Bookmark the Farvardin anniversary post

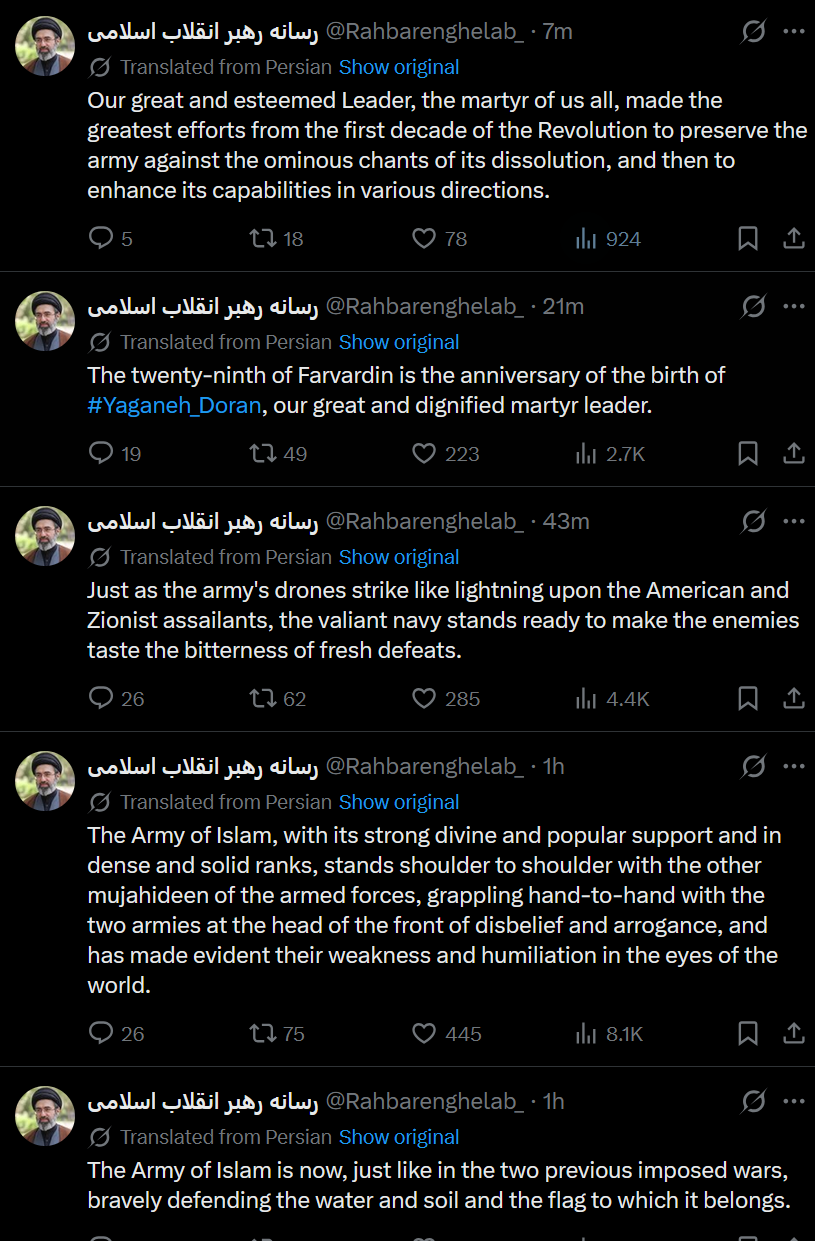747,453
